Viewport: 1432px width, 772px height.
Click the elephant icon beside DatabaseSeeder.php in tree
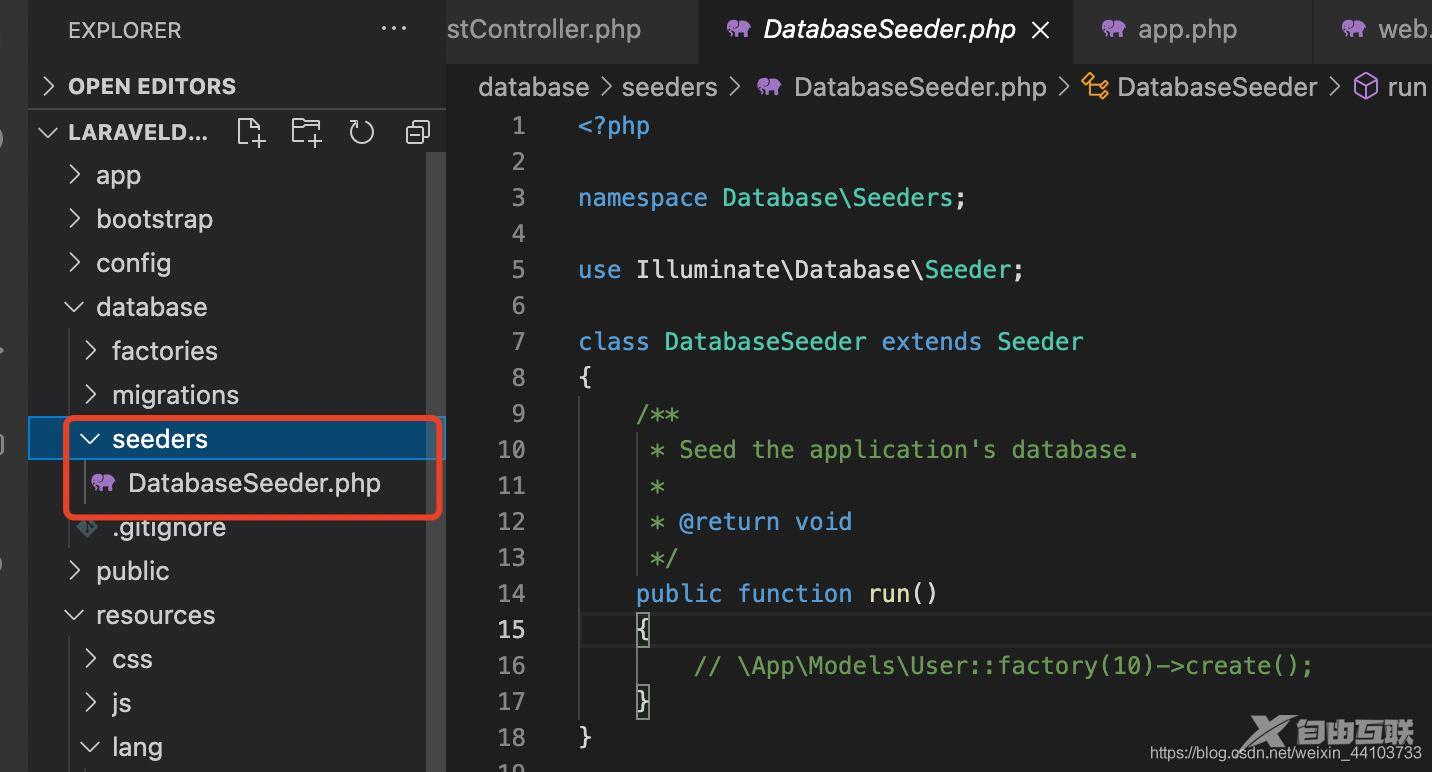[x=103, y=483]
